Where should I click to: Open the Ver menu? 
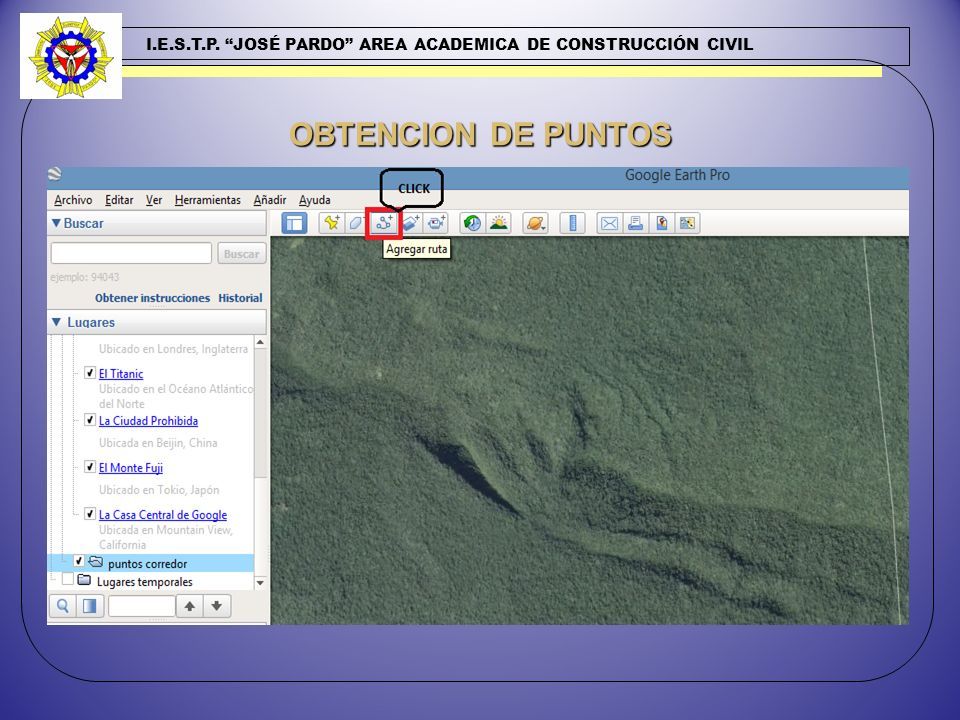click(x=154, y=200)
